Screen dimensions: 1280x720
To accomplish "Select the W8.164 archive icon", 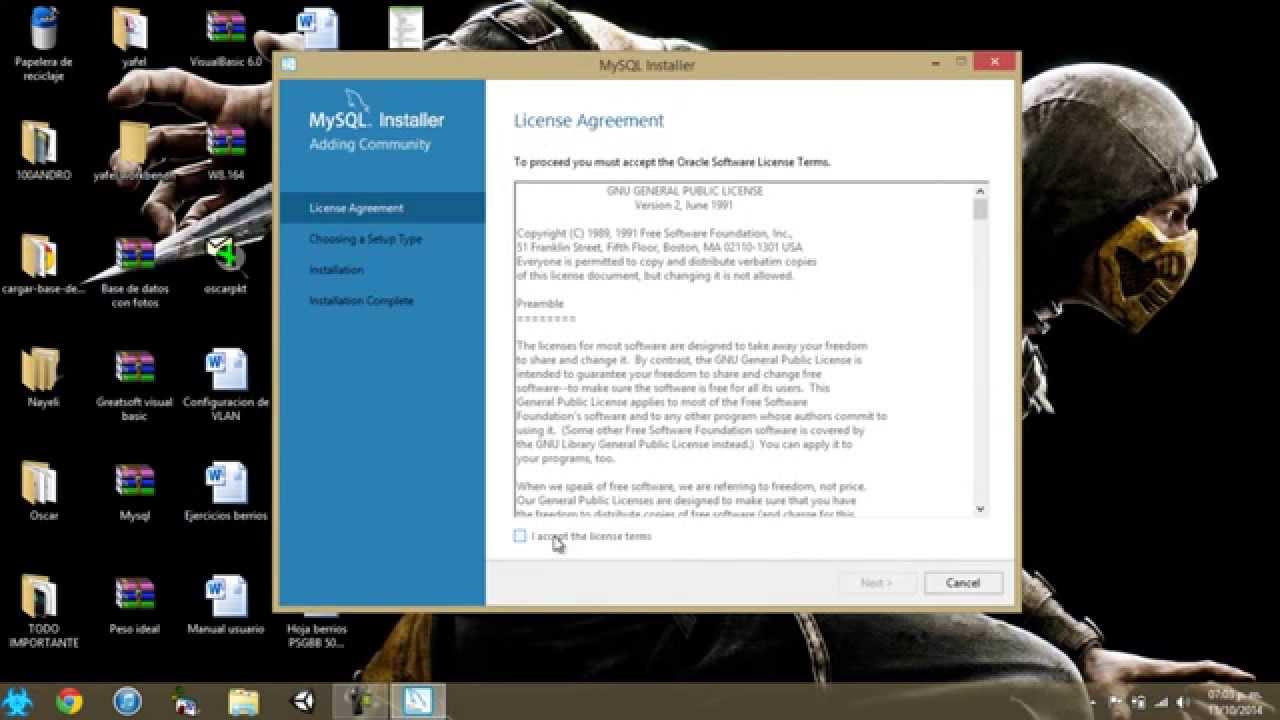I will pyautogui.click(x=226, y=150).
